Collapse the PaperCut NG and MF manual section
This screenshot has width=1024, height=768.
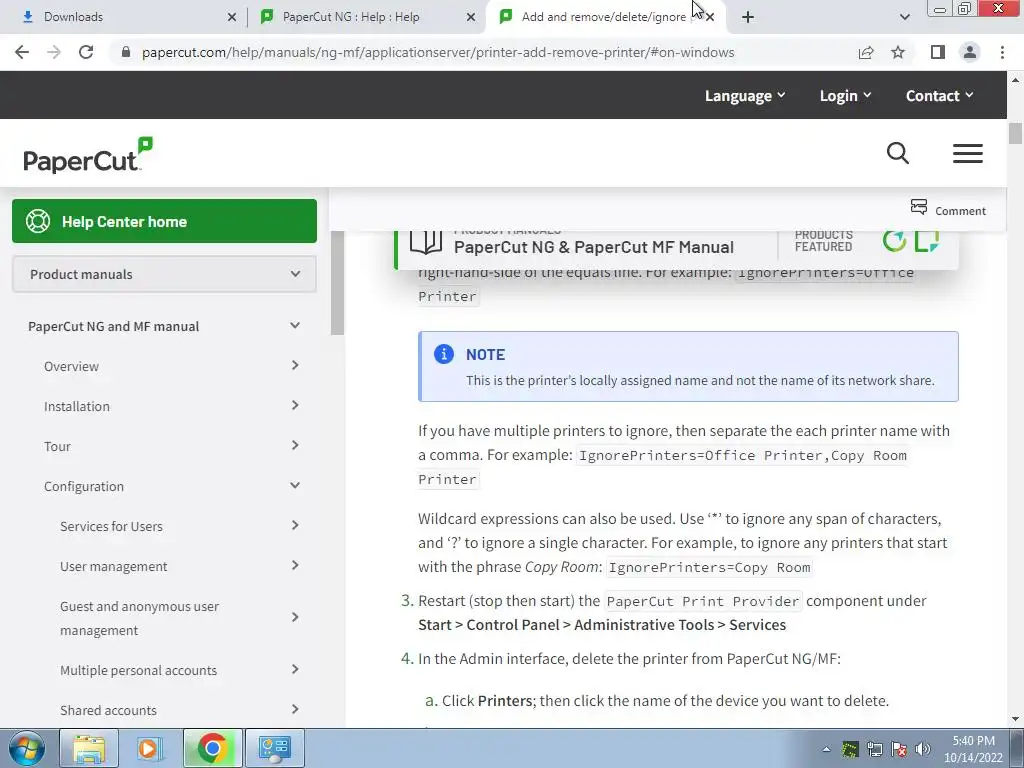(295, 325)
